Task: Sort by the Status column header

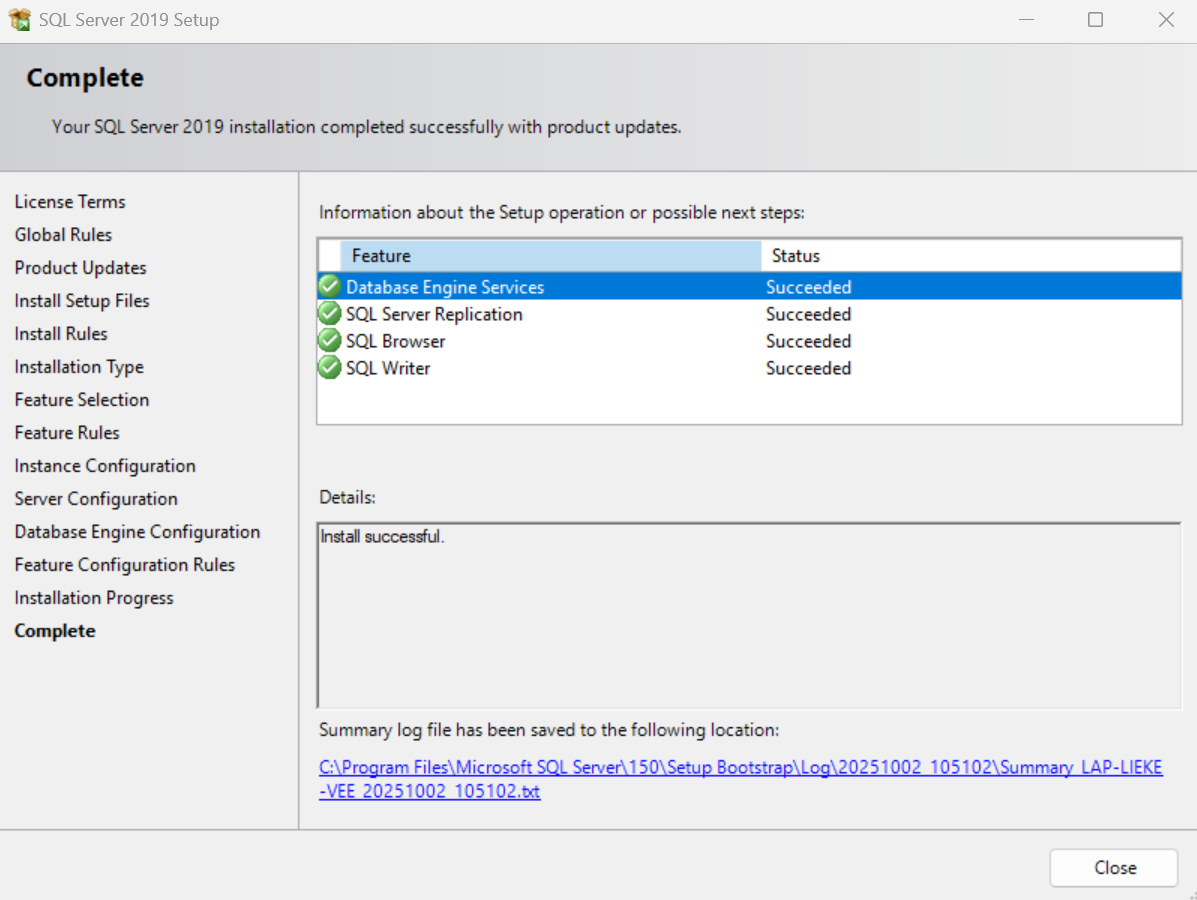Action: point(970,256)
